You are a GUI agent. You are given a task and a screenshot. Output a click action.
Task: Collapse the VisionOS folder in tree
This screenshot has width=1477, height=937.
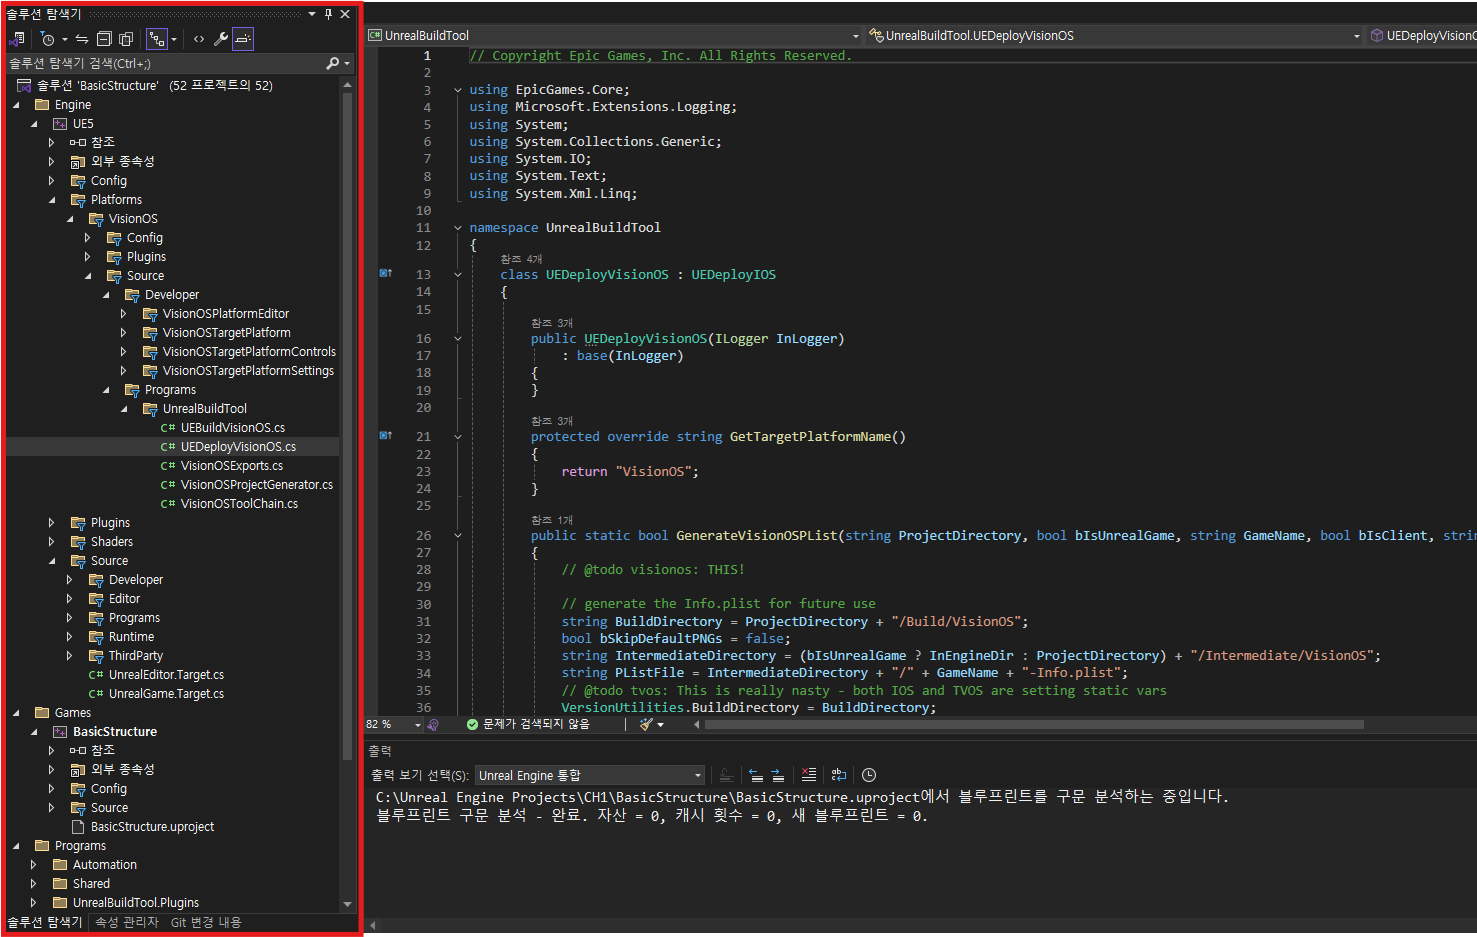click(71, 219)
